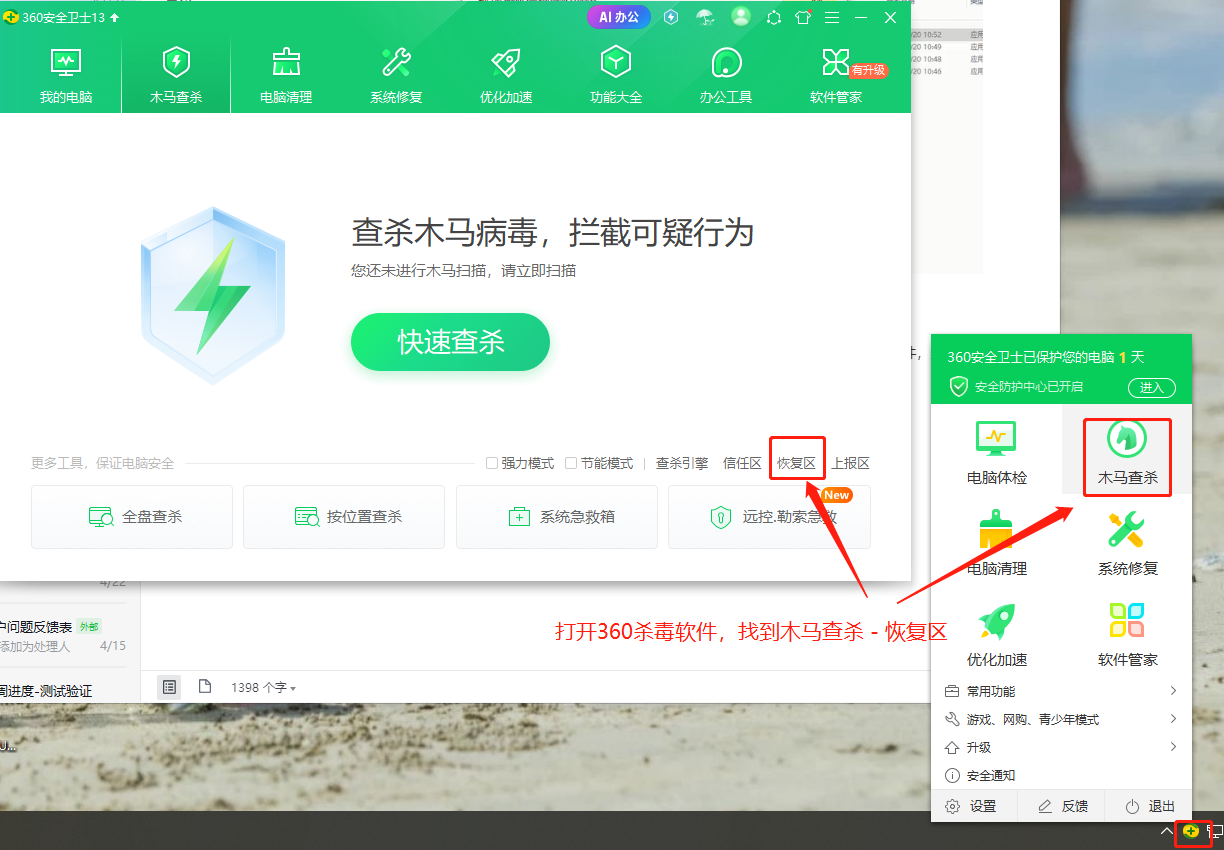
Task: Open 我的电脑 tab in 360 main window
Action: (66, 75)
